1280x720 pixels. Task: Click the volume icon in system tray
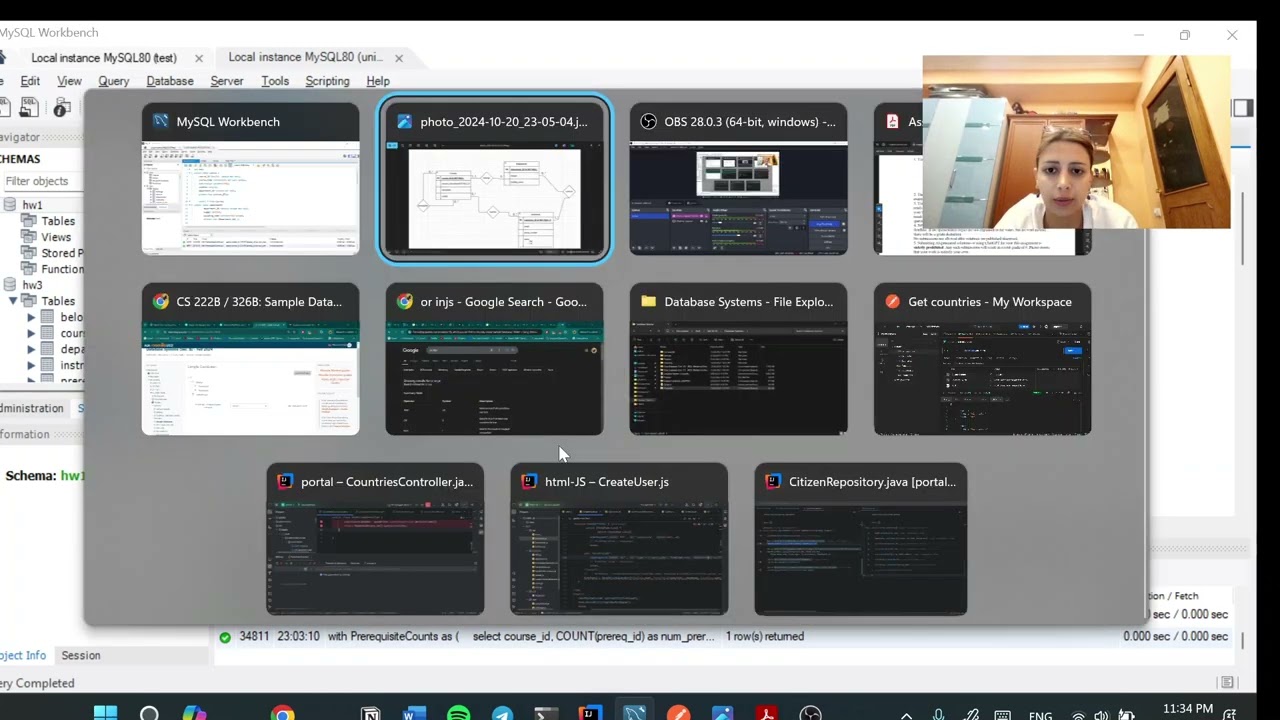(x=1101, y=715)
